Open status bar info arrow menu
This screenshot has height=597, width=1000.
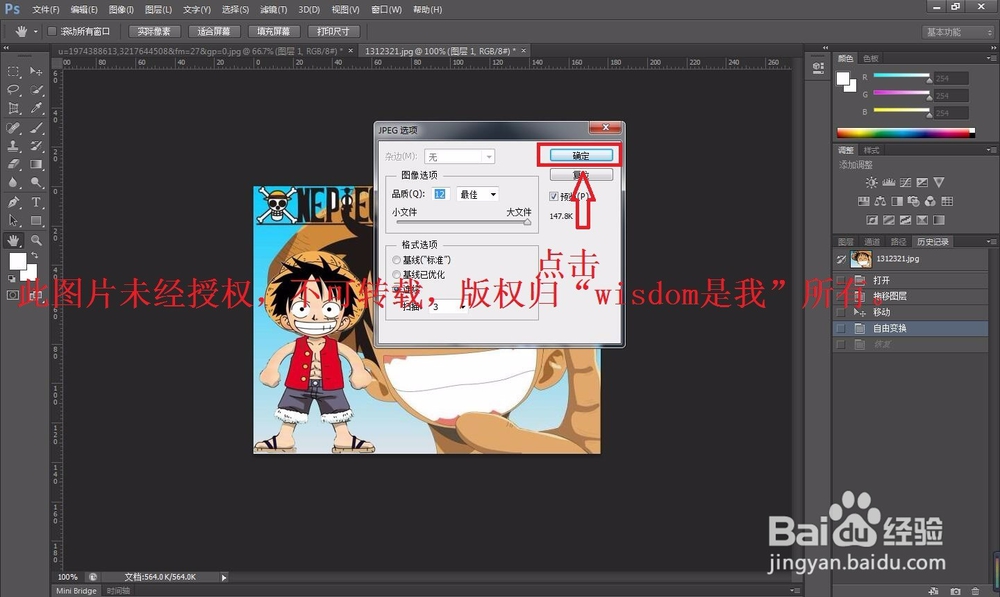click(224, 577)
